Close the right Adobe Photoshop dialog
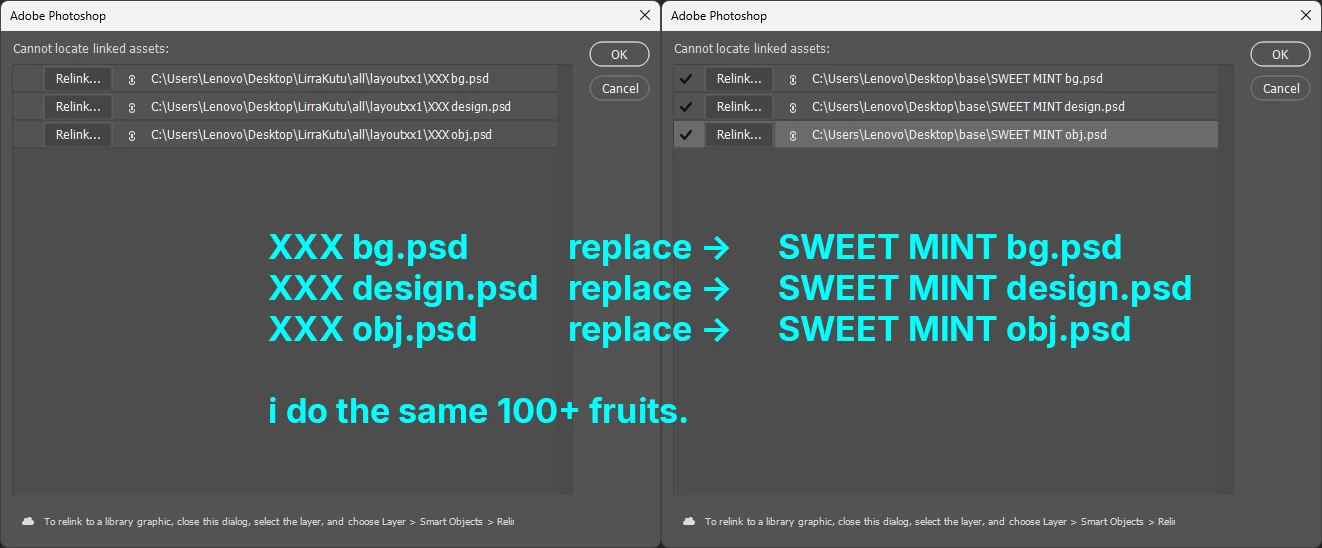 1306,15
